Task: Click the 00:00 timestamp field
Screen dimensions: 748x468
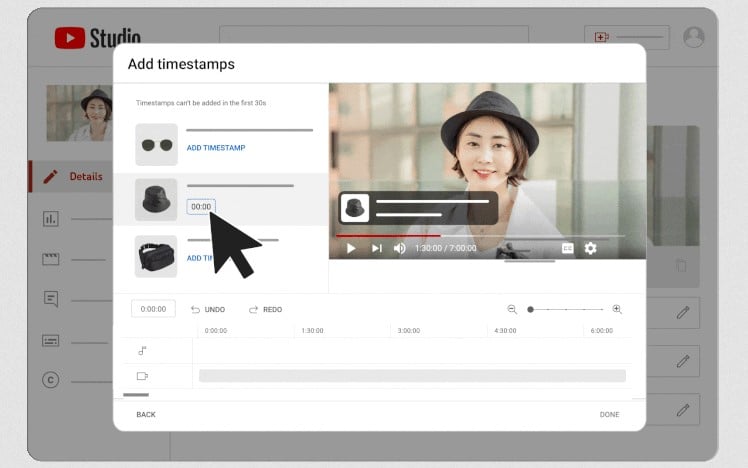Action: (x=201, y=207)
